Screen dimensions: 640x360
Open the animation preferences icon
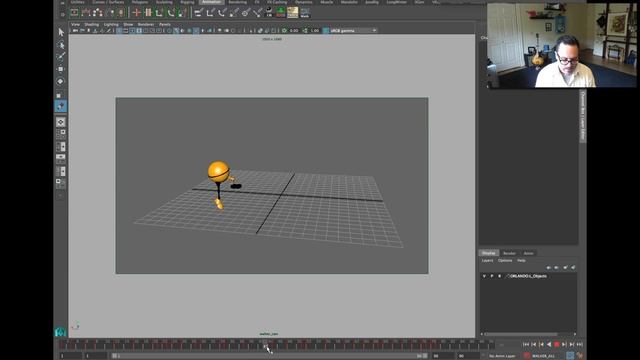580,356
